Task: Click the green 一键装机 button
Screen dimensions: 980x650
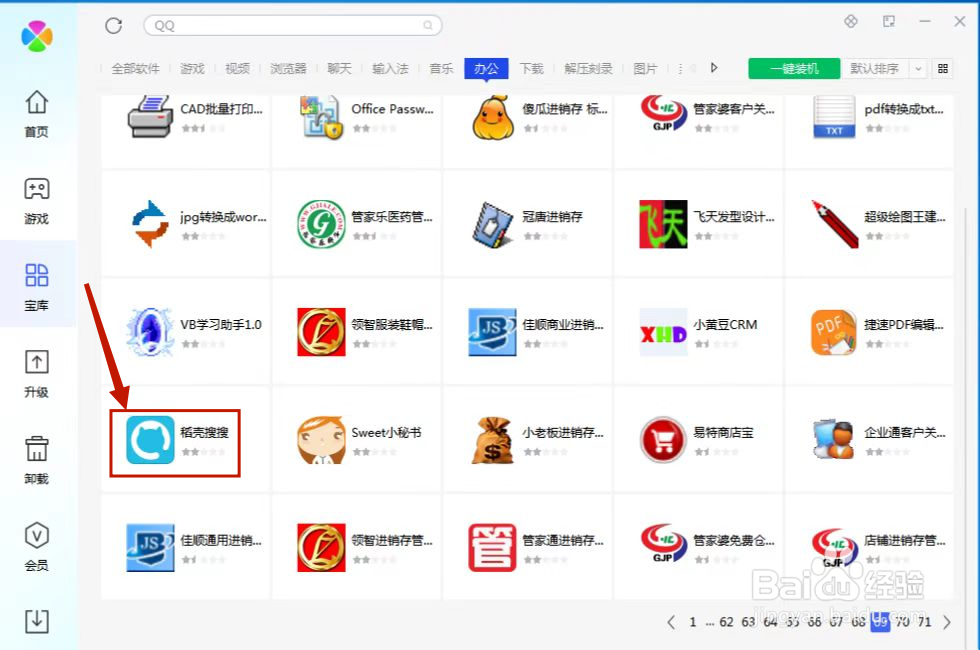Action: tap(794, 68)
